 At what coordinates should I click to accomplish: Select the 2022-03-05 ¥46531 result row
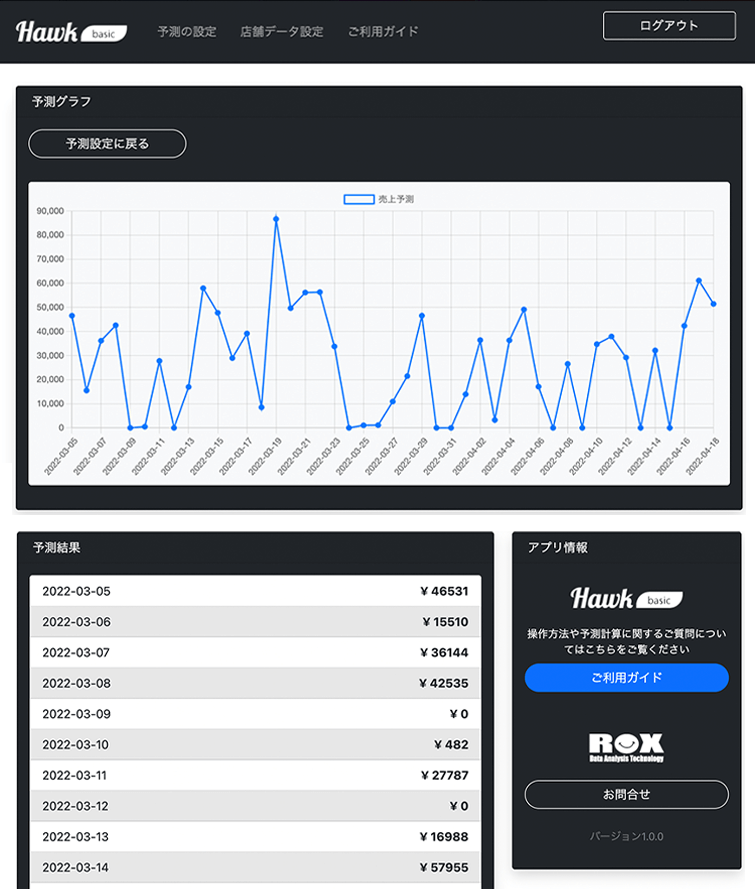pos(255,591)
